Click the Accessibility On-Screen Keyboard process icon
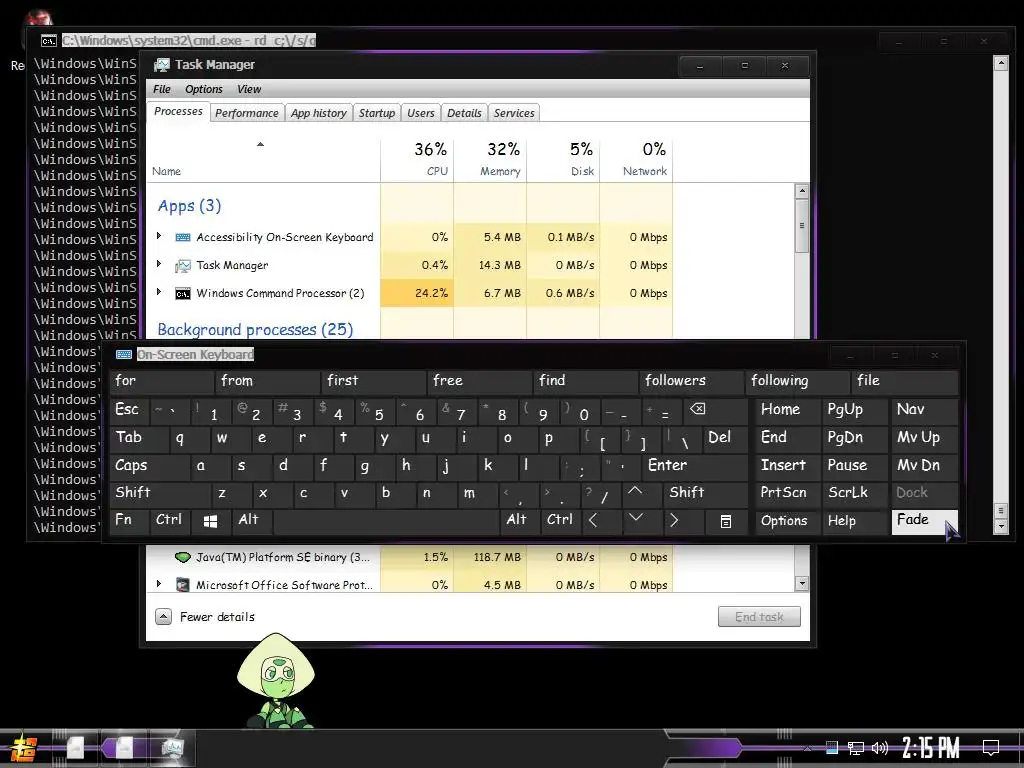 click(x=183, y=237)
